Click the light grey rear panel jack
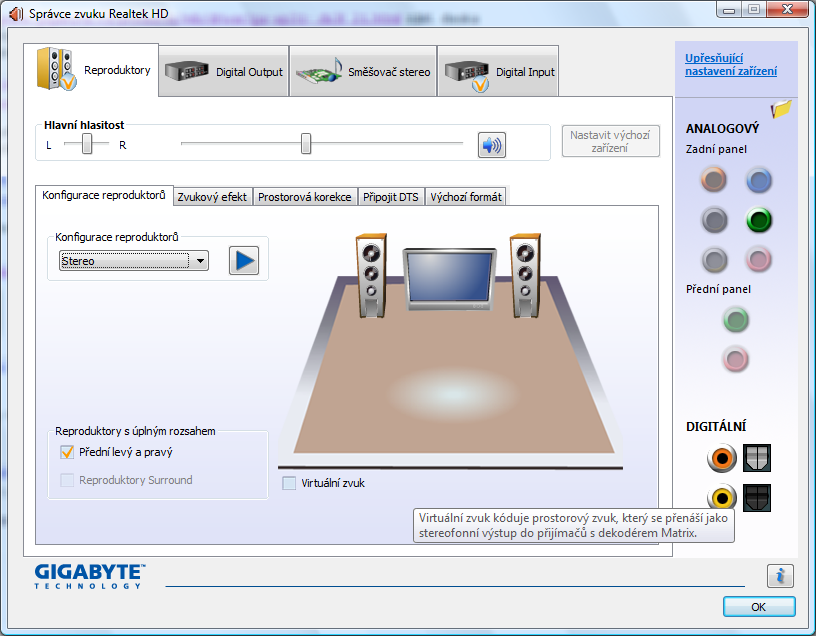The height and width of the screenshot is (636, 816). [x=714, y=259]
